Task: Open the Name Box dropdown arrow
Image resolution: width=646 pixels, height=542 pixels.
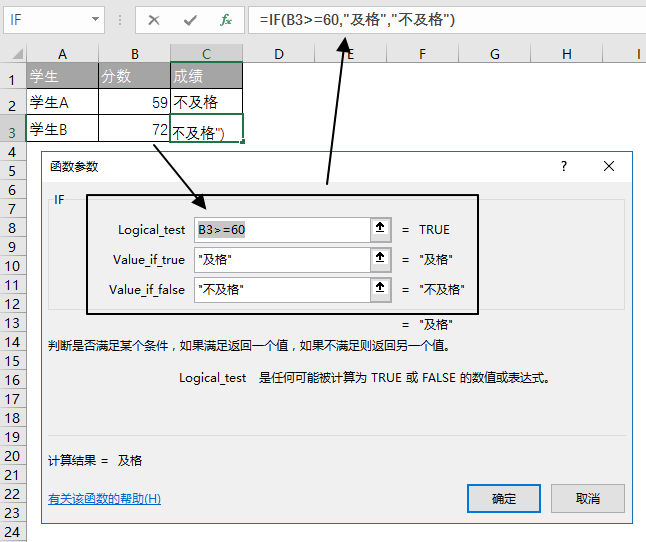Action: [x=96, y=19]
